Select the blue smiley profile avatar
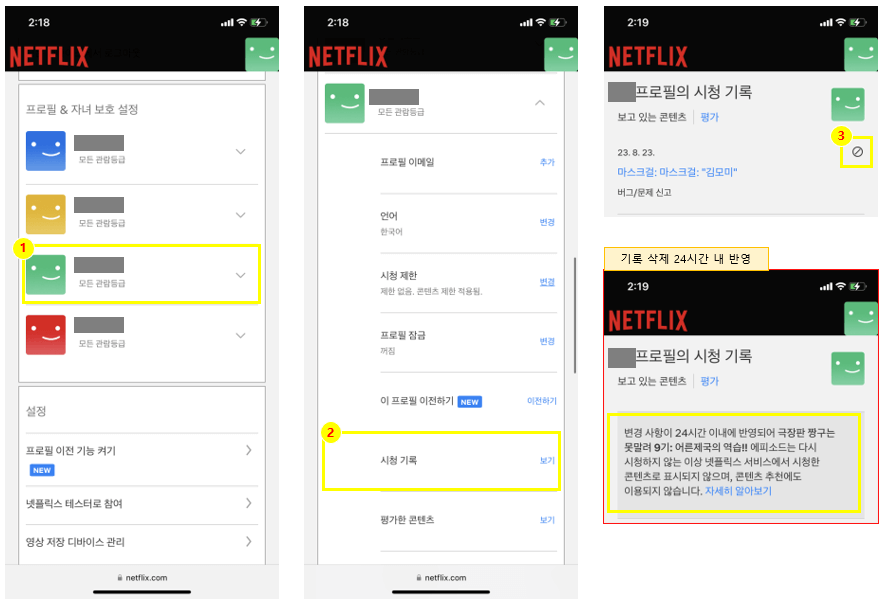Screen dimensions: 886x609 pyautogui.click(x=46, y=151)
